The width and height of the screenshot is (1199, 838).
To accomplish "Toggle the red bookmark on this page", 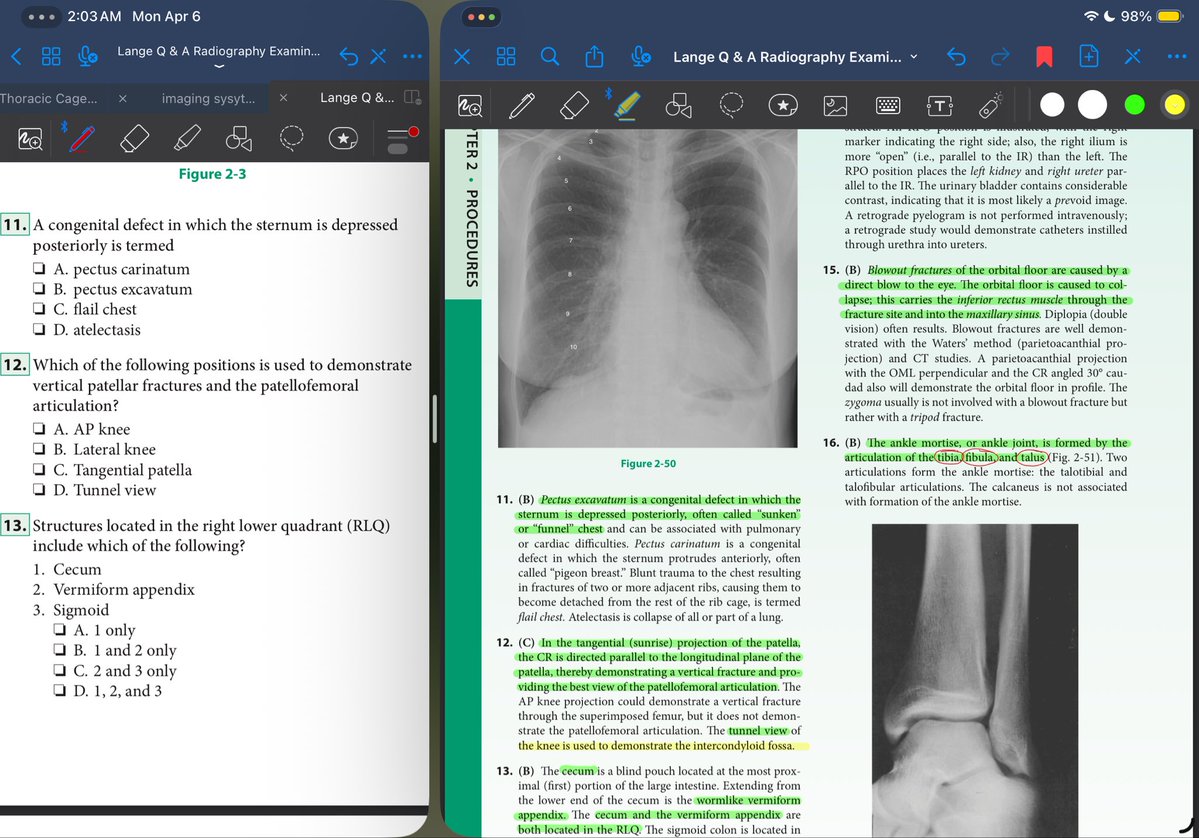I will (x=1044, y=57).
